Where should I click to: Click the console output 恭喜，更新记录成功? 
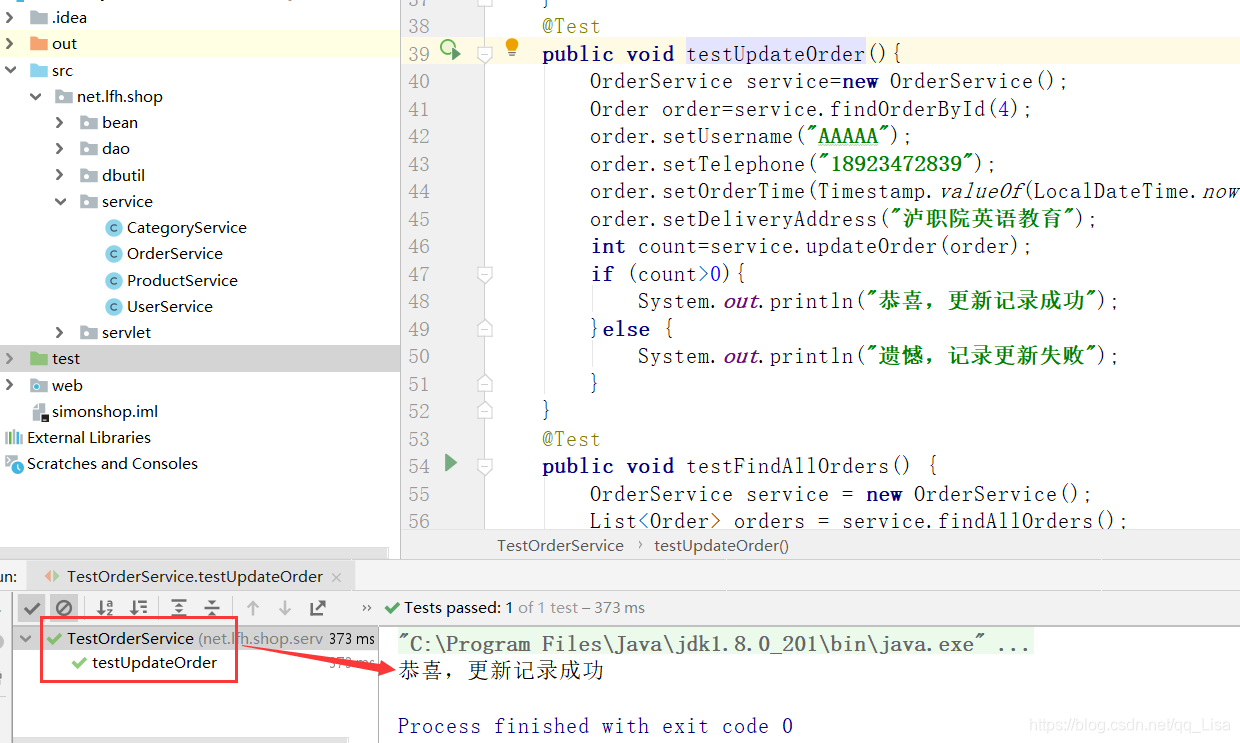tap(501, 670)
